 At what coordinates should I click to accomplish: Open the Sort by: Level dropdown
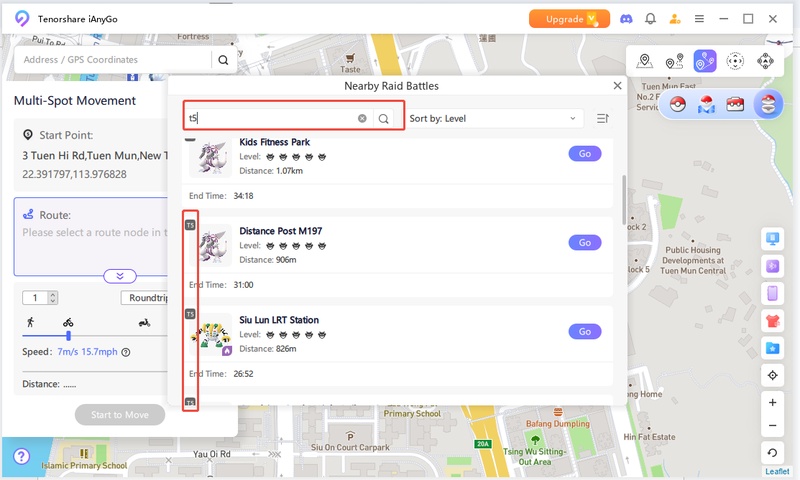(x=493, y=118)
